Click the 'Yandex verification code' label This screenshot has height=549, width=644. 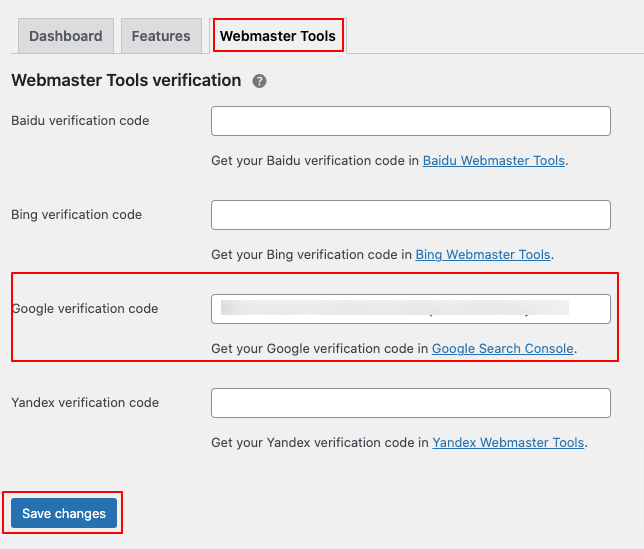pyautogui.click(x=85, y=403)
